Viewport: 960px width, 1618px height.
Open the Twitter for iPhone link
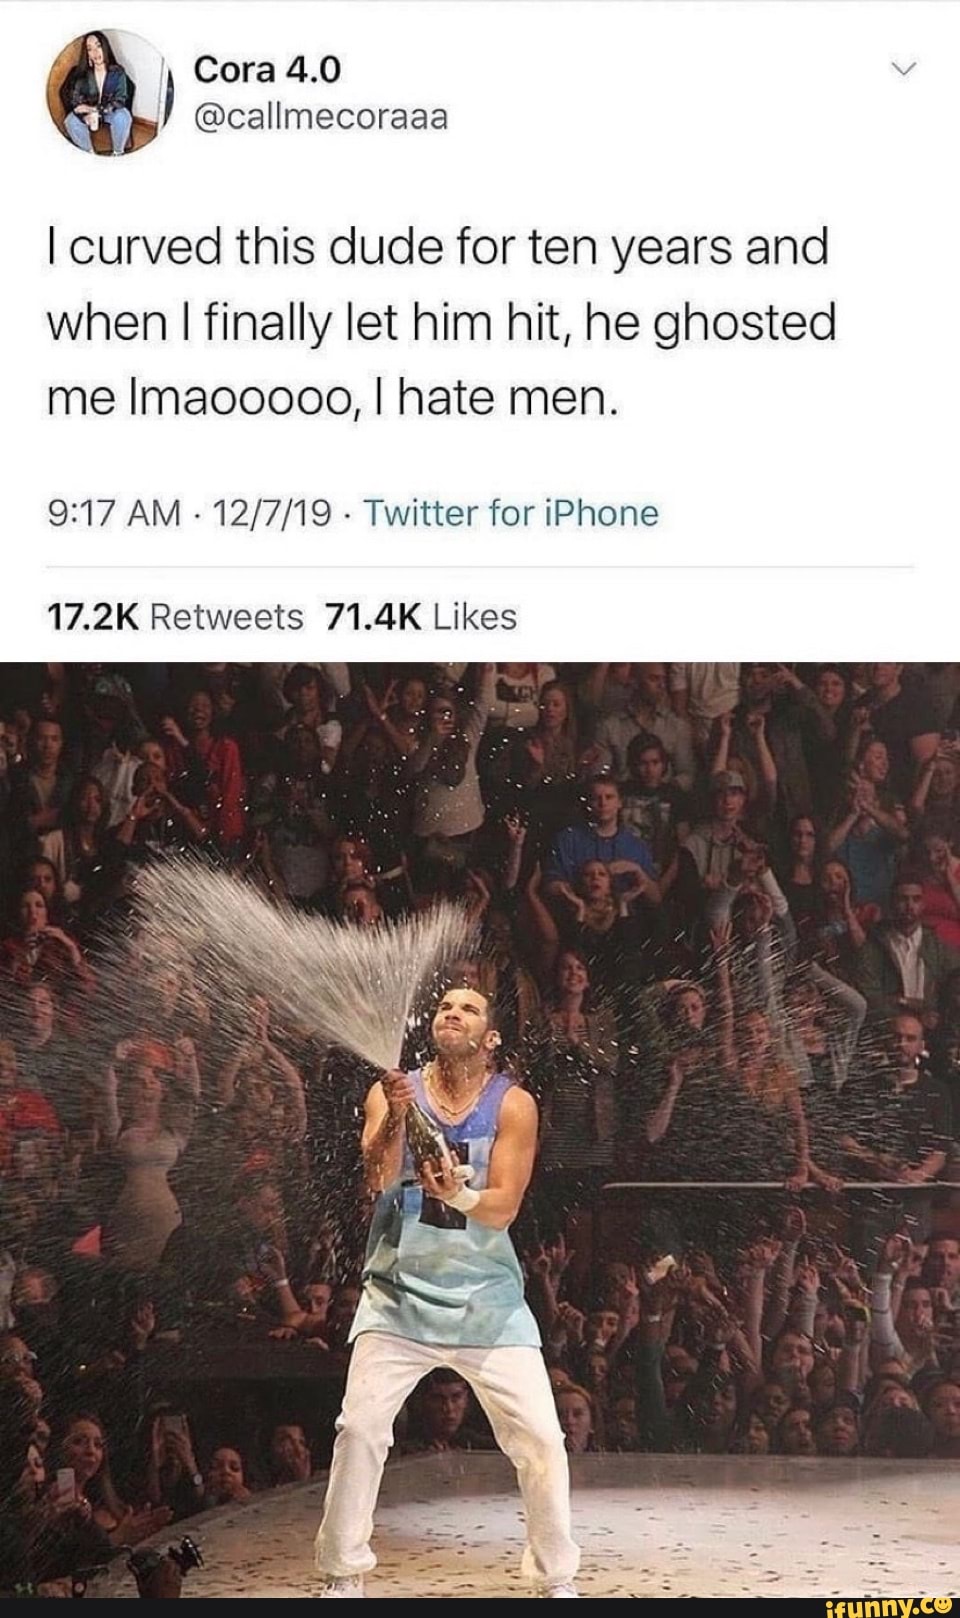click(510, 514)
